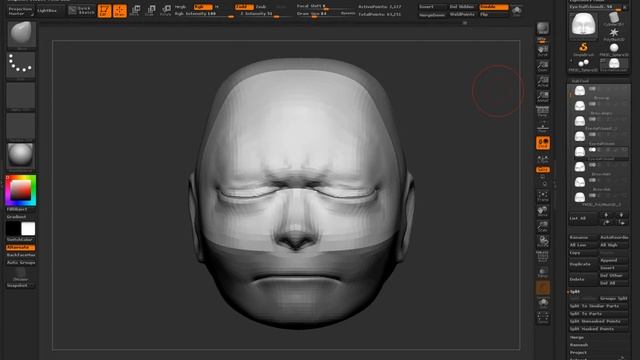Toggle the Zadd sculpt mode
The height and width of the screenshot is (360, 640).
point(243,7)
